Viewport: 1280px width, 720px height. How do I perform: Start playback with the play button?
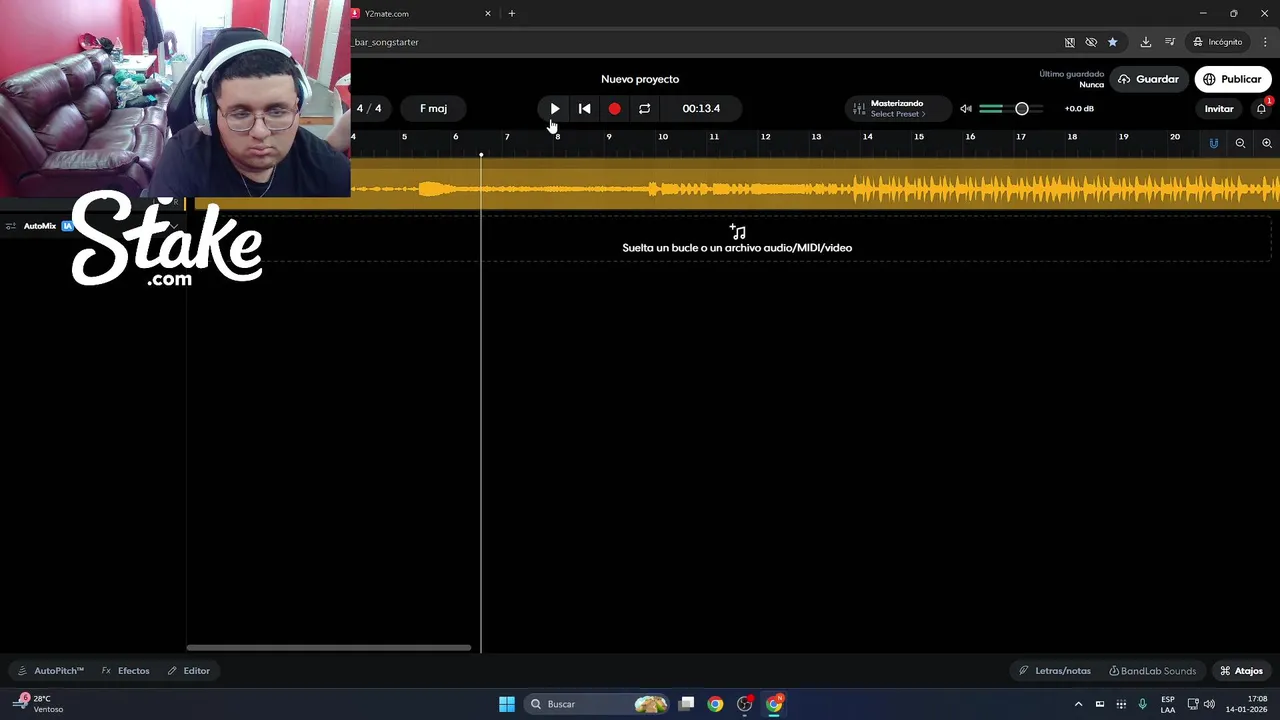pyautogui.click(x=555, y=108)
